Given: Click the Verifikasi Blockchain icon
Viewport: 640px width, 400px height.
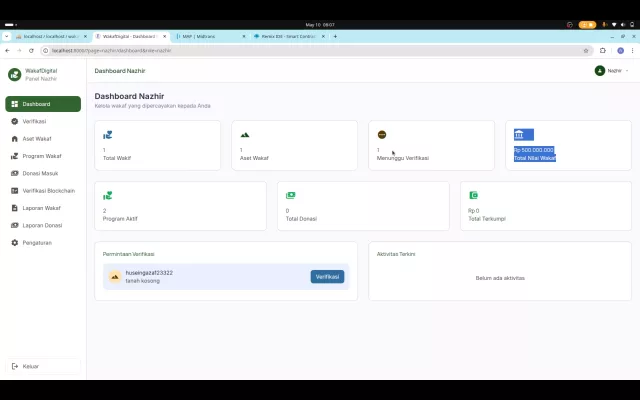Looking at the screenshot, I should coord(15,191).
